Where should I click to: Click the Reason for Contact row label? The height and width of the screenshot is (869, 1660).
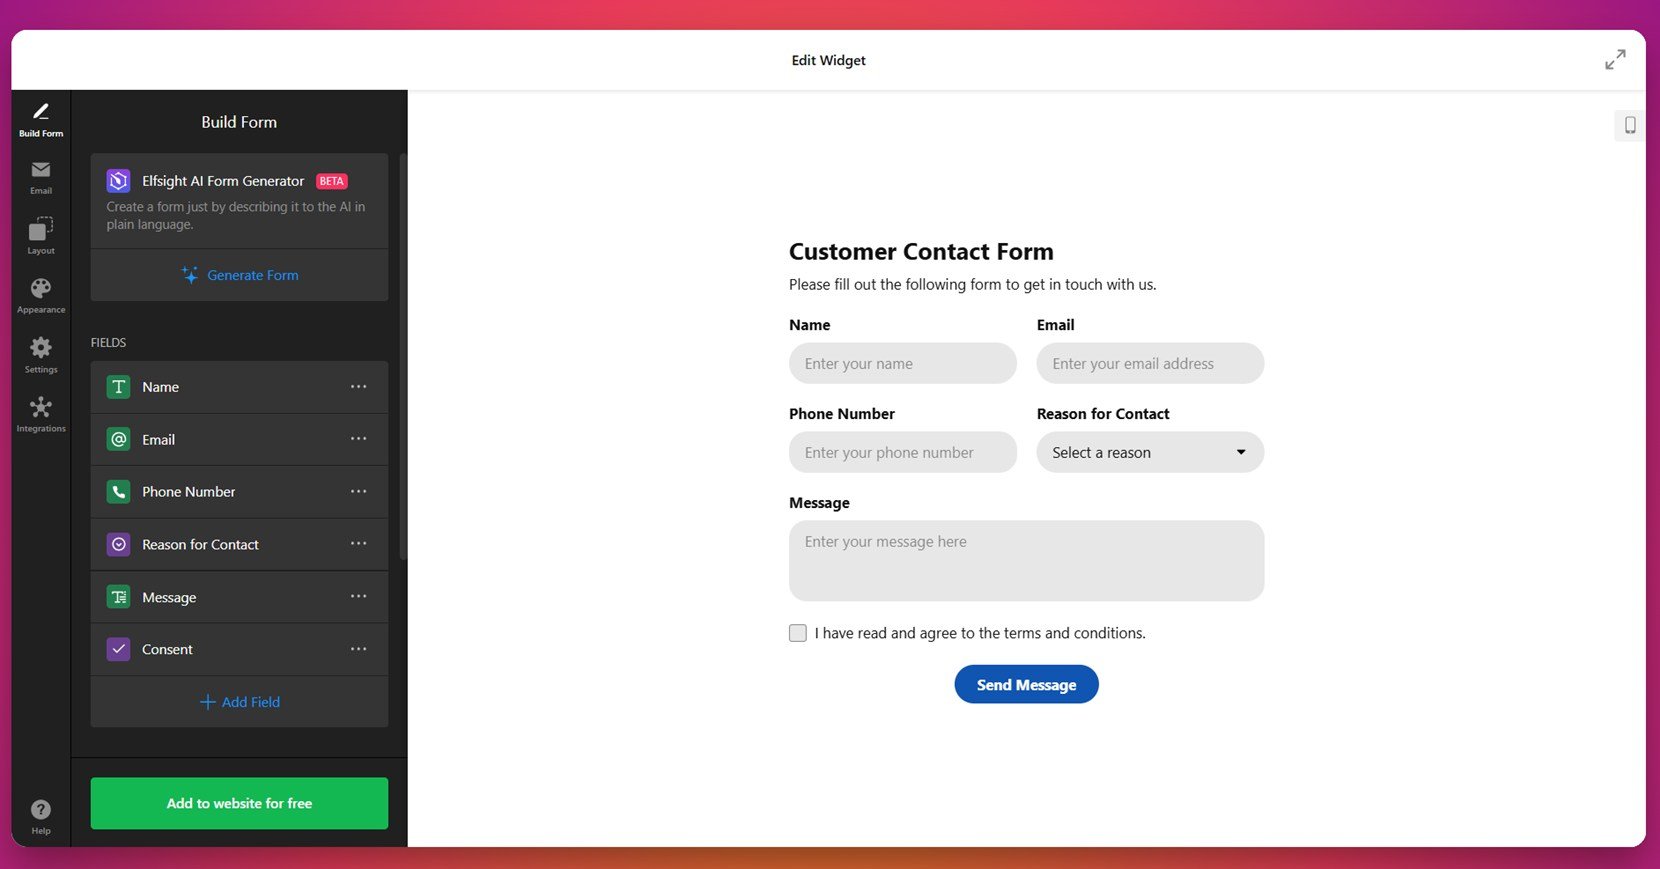click(200, 544)
